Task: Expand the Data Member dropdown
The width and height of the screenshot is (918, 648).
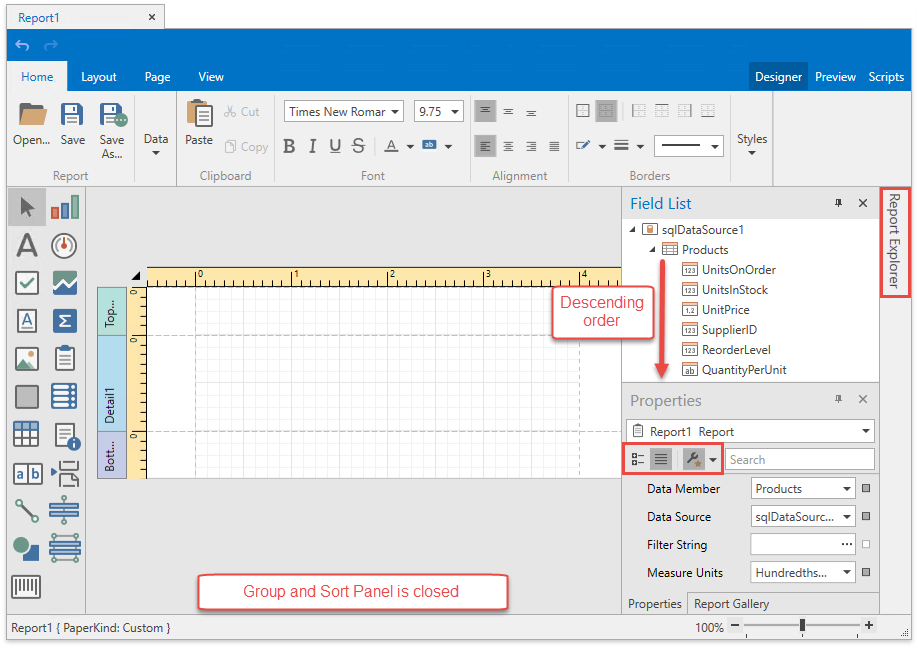Action: click(x=847, y=489)
